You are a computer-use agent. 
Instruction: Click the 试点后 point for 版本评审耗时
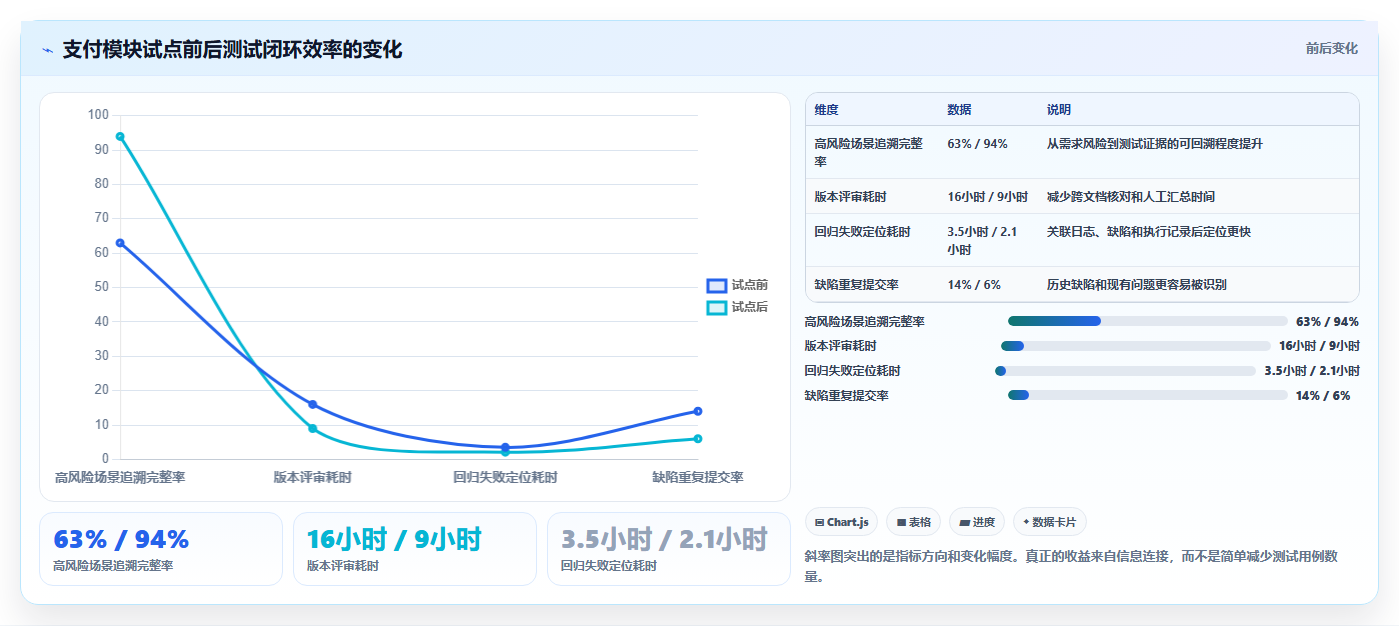313,429
